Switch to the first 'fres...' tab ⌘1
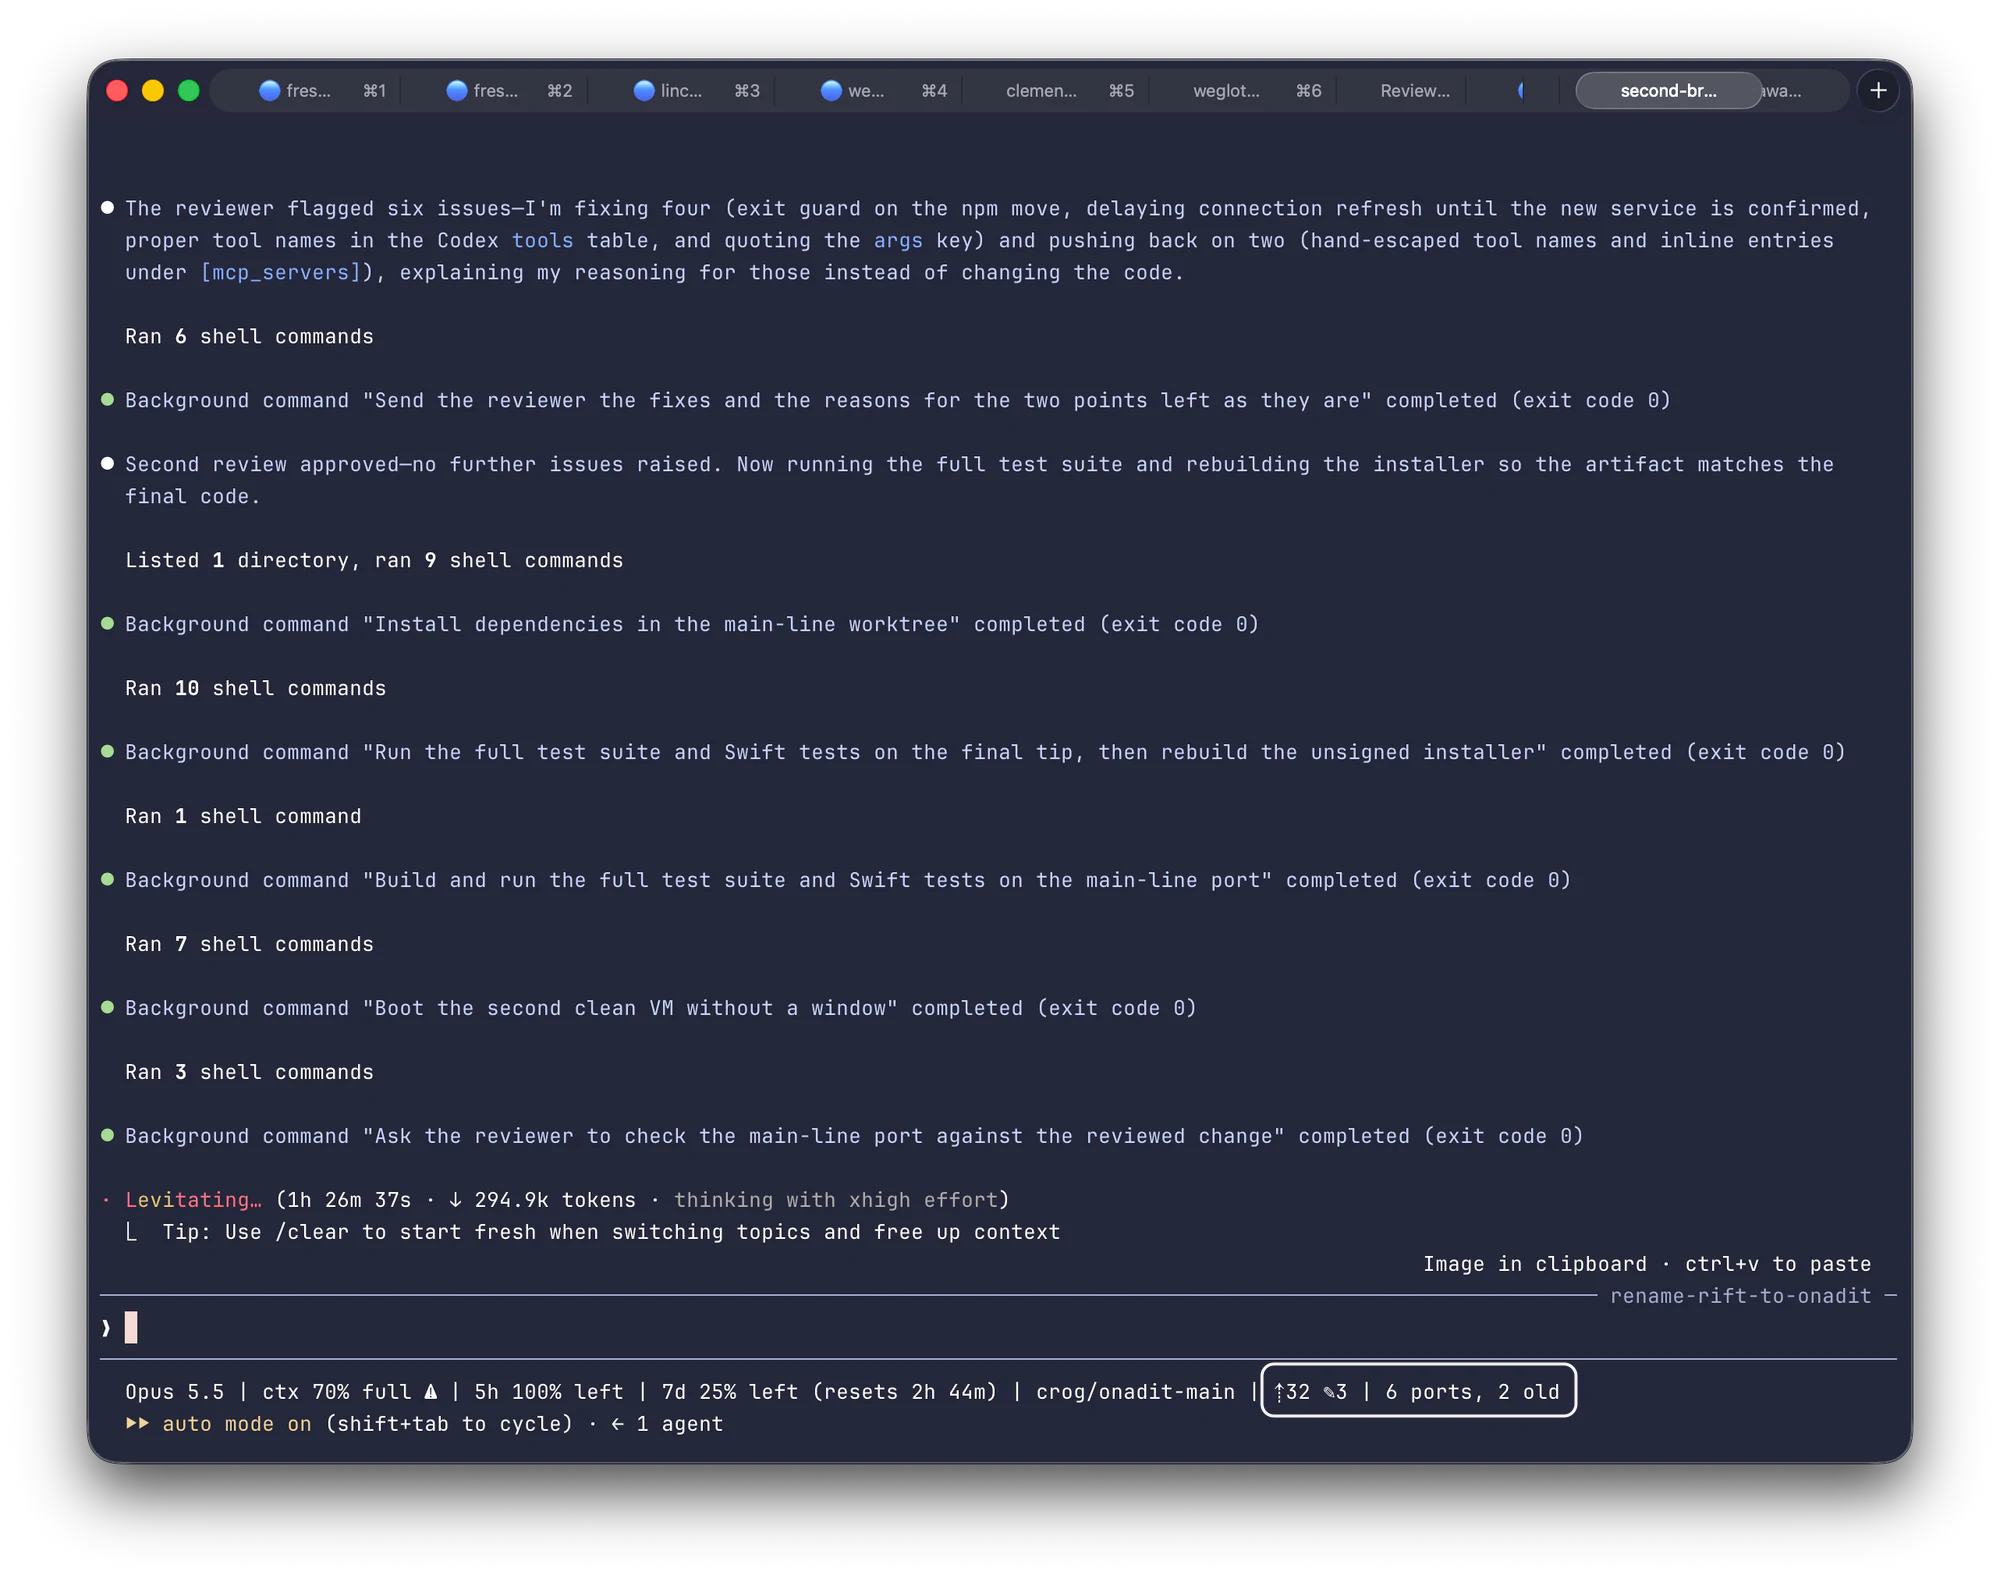The image size is (2000, 1579). pos(320,91)
